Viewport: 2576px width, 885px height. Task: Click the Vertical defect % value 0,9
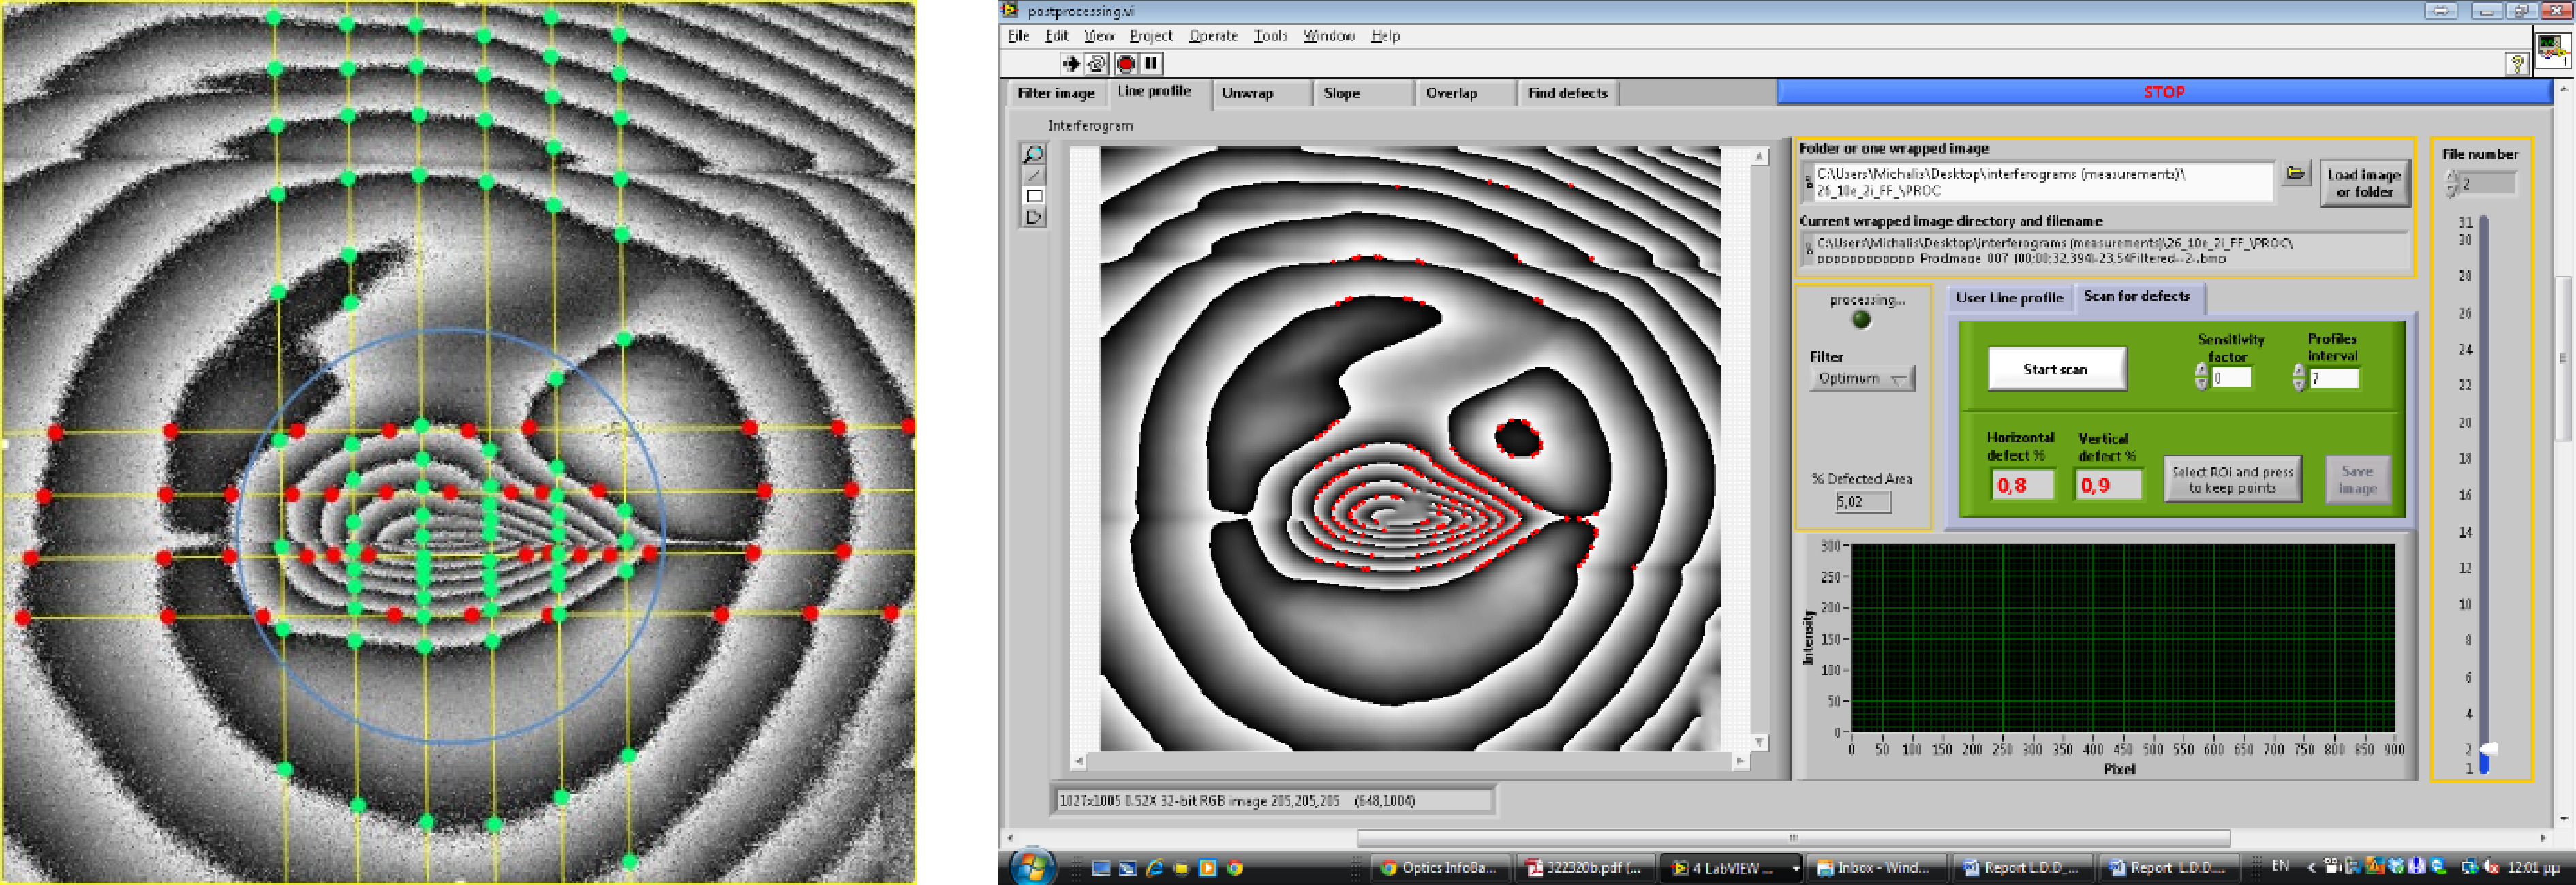coord(2109,485)
